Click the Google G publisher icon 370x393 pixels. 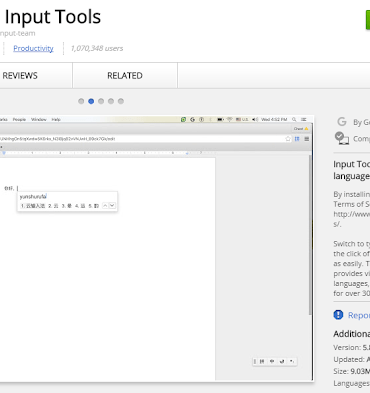tap(342, 122)
